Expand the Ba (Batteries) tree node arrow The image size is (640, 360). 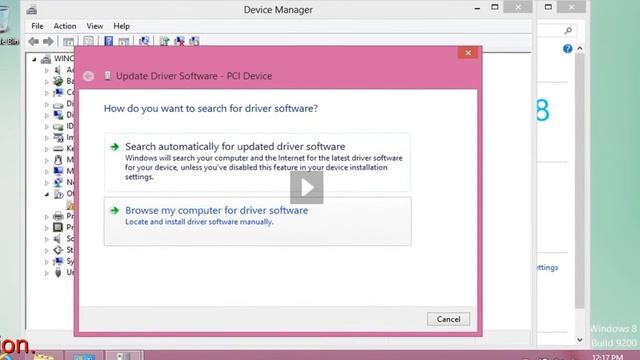[47, 81]
